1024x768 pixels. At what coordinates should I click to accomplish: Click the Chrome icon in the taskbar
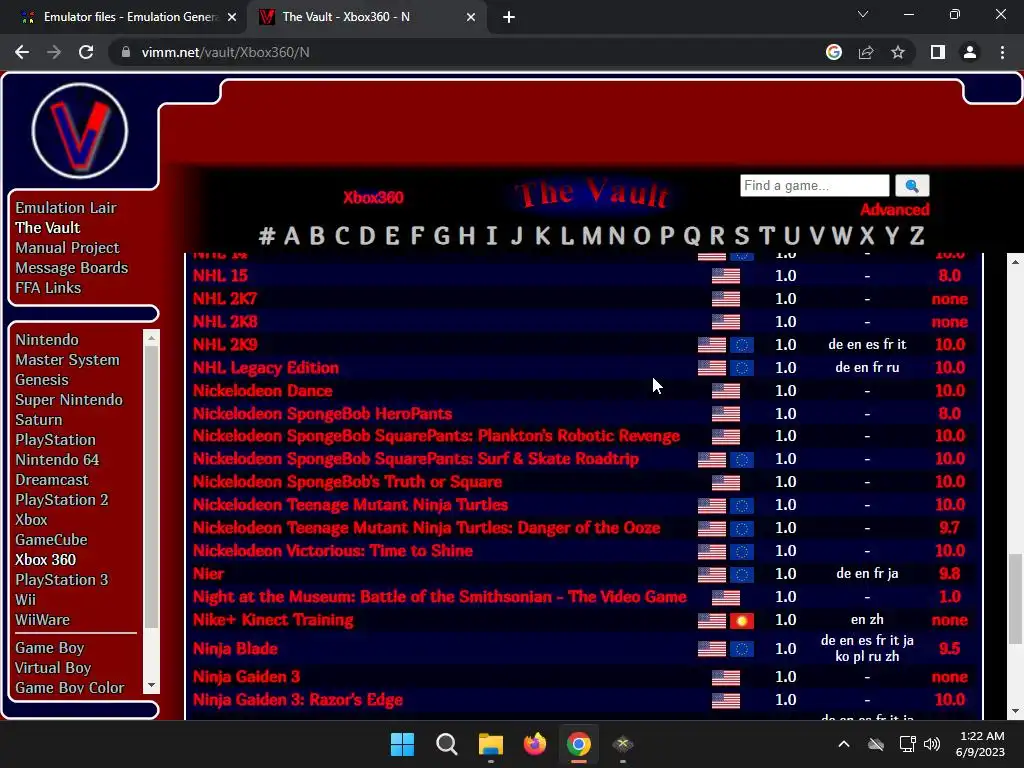click(579, 744)
